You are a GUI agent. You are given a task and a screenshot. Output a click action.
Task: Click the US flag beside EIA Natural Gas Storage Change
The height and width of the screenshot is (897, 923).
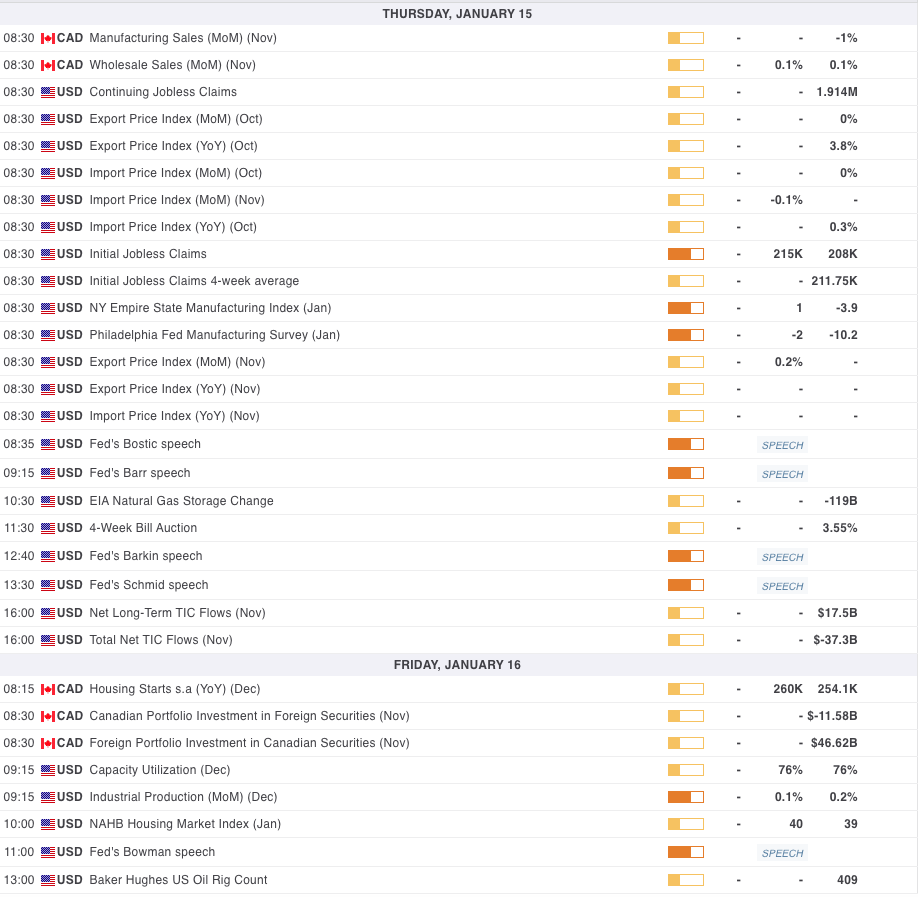coord(49,501)
